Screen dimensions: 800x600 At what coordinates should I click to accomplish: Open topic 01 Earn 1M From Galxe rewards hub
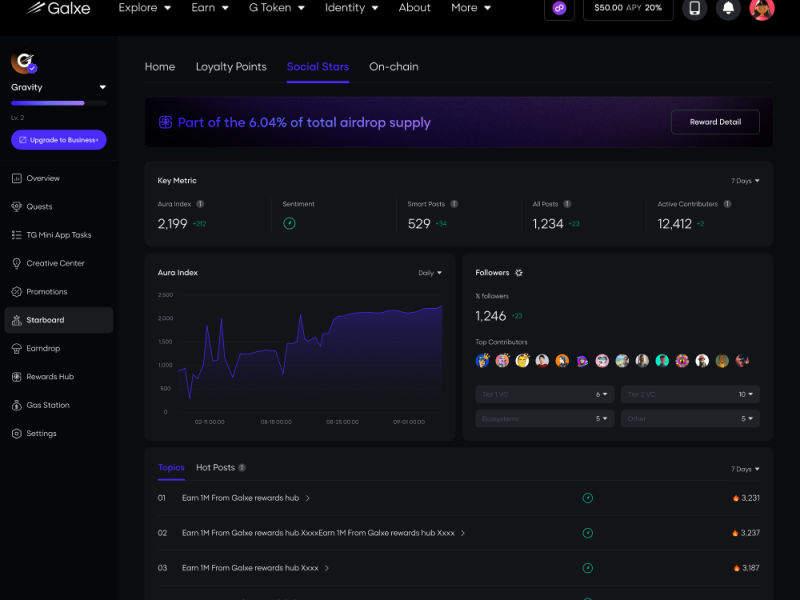[x=240, y=498]
